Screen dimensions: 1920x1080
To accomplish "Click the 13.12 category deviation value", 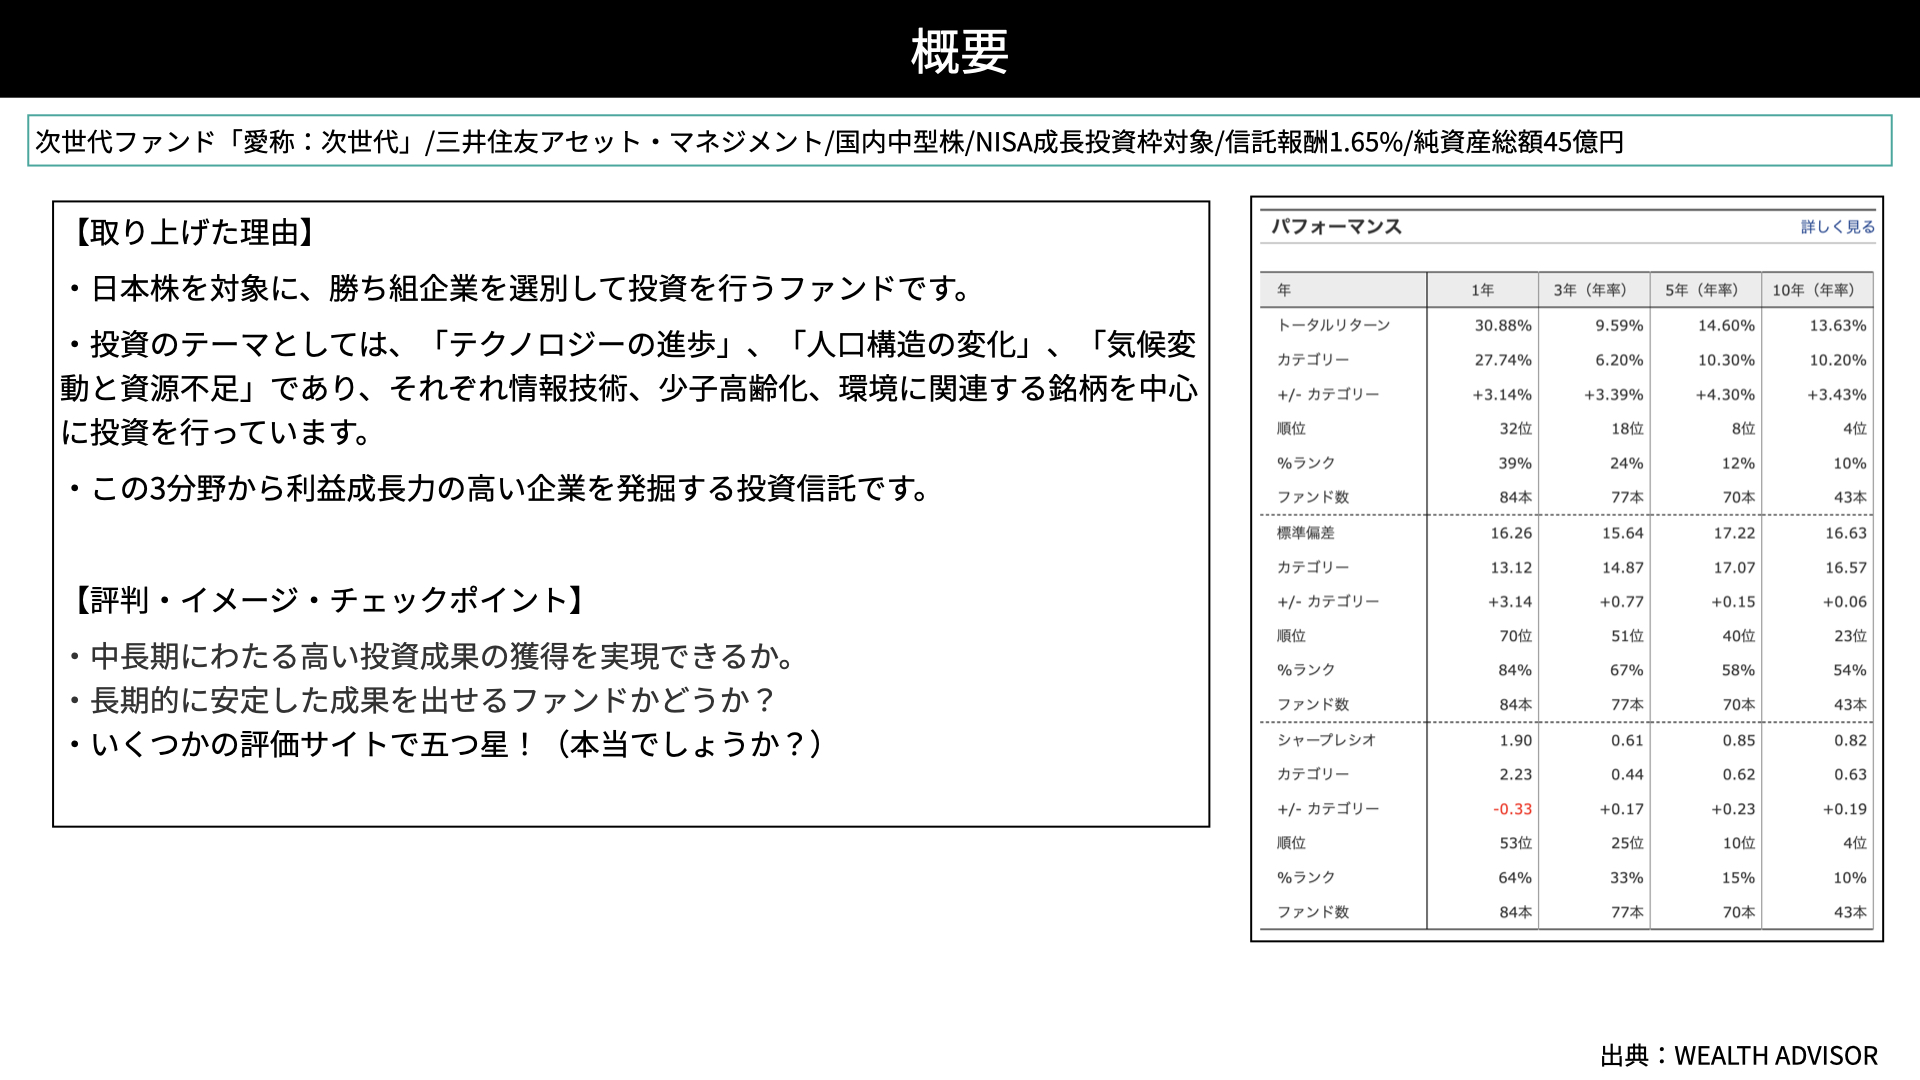I will click(x=1511, y=567).
